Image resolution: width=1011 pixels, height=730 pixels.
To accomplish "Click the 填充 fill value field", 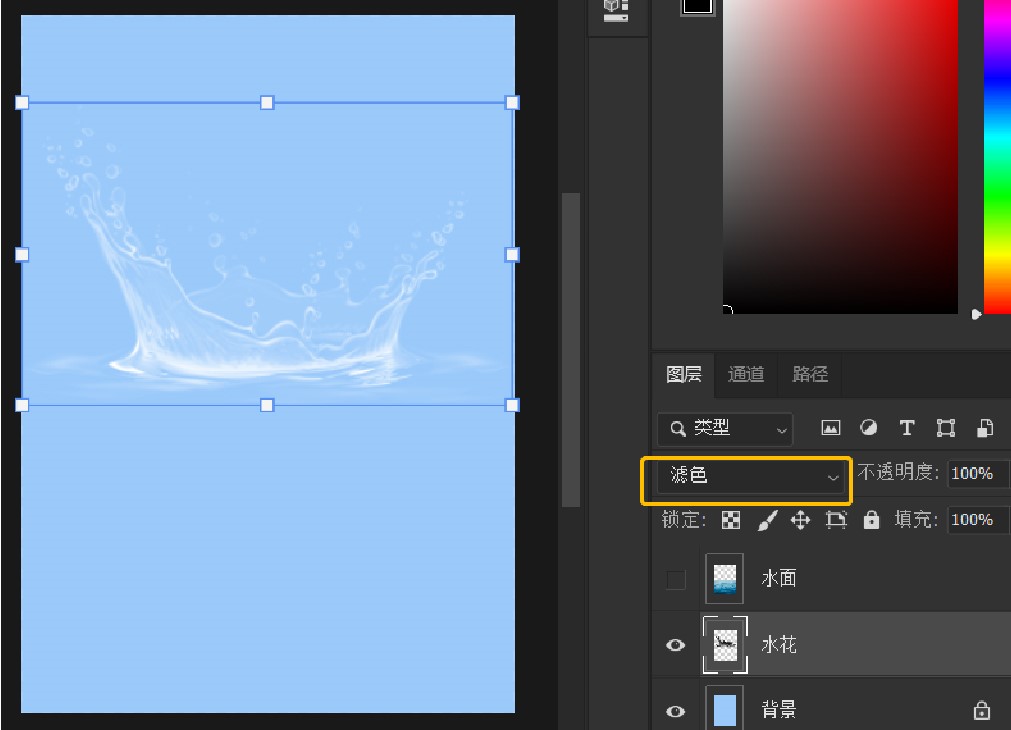I will pyautogui.click(x=976, y=520).
